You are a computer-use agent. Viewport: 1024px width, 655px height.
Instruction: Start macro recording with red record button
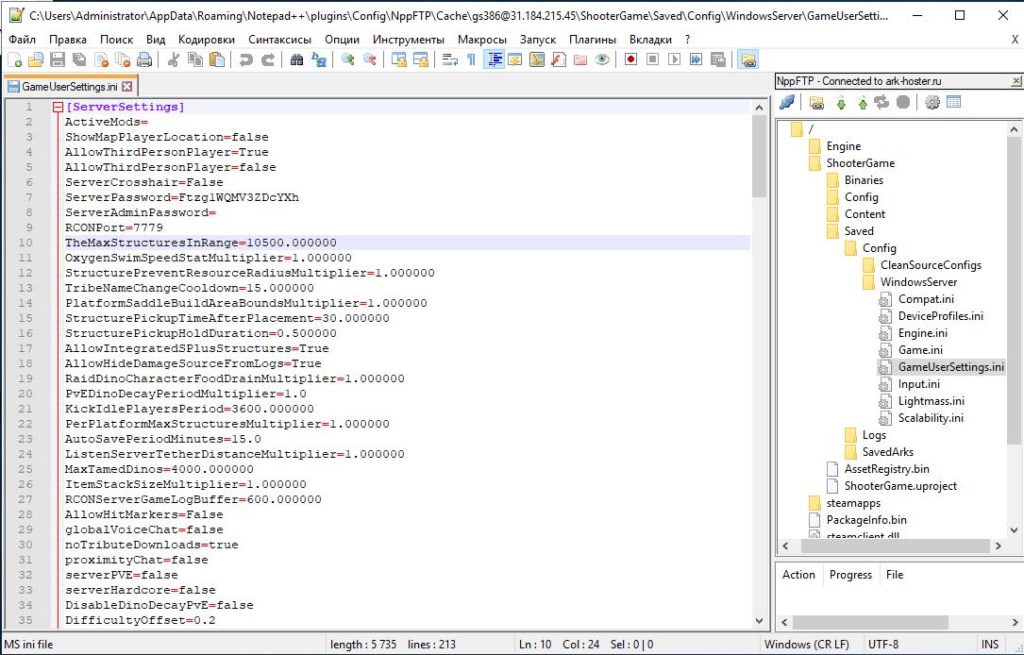(630, 60)
